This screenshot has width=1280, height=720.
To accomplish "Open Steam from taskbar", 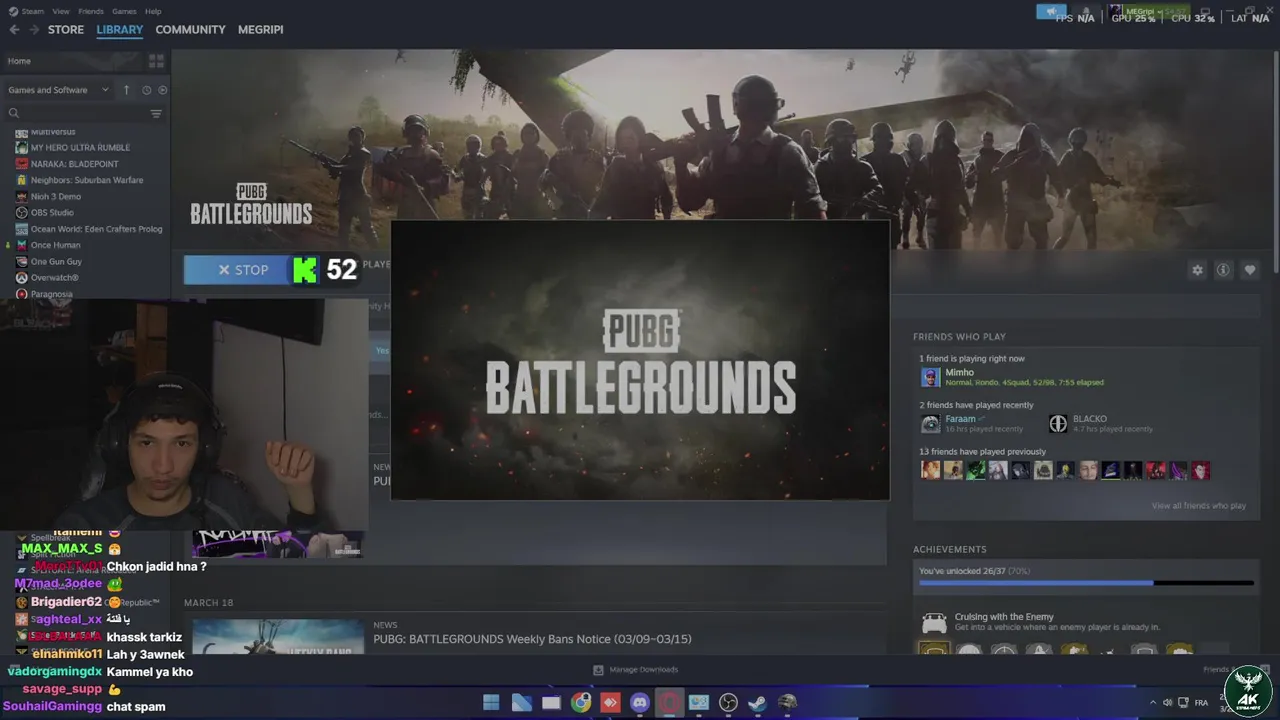I will coord(757,703).
